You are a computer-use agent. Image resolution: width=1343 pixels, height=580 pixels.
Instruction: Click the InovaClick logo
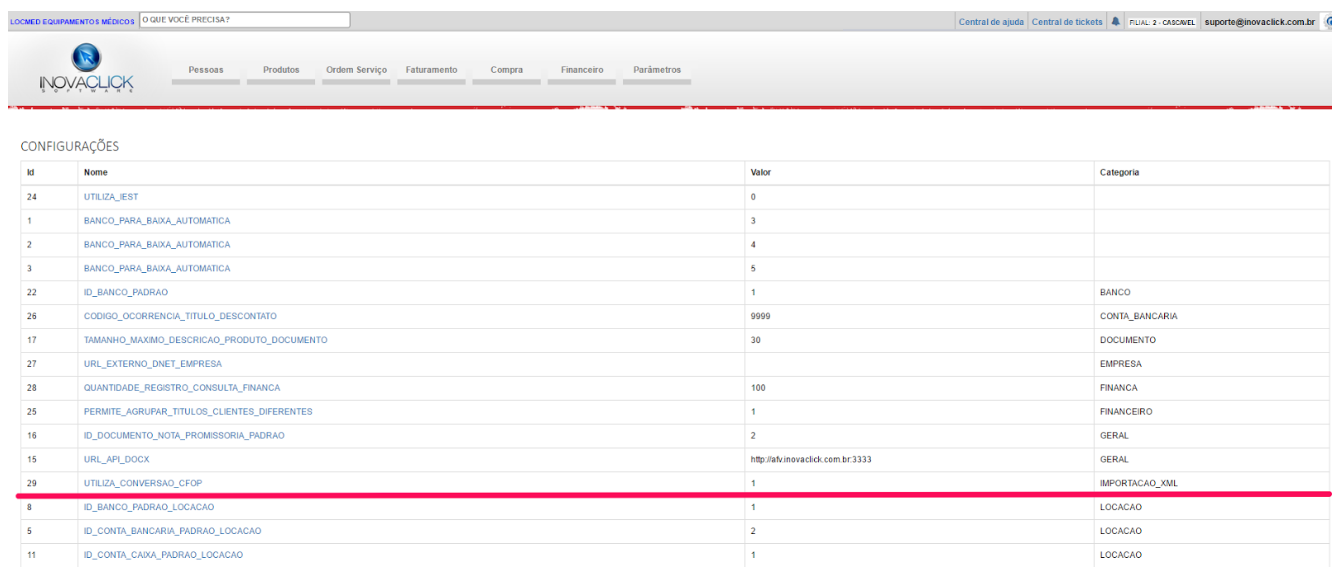click(x=86, y=68)
